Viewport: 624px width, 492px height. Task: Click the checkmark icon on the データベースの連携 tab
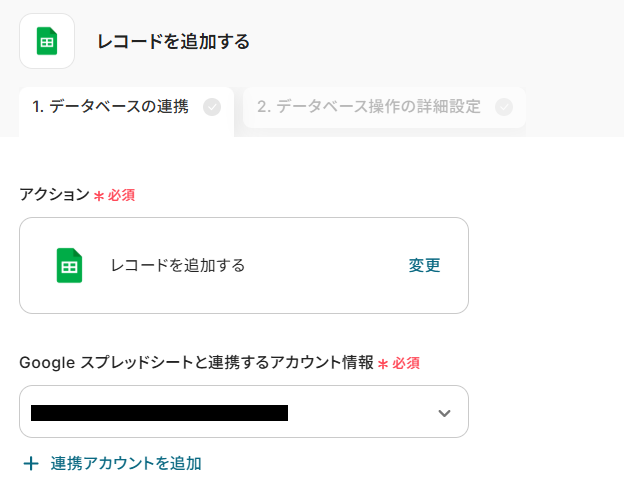pyautogui.click(x=212, y=107)
